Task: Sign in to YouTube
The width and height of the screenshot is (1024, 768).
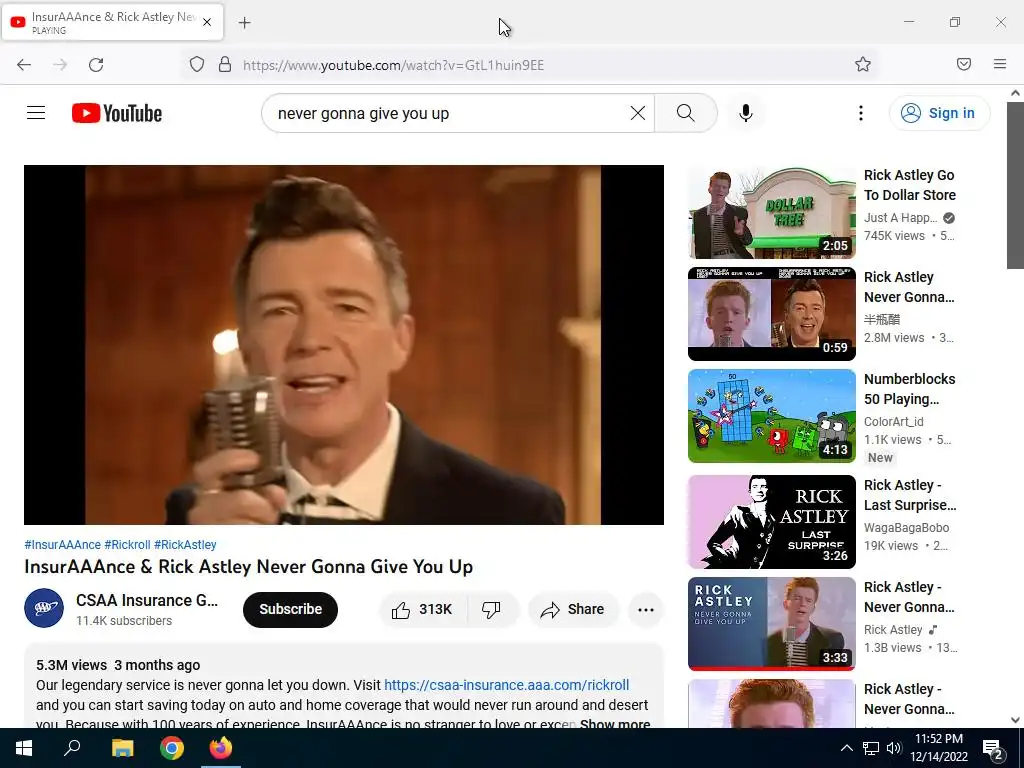Action: pyautogui.click(x=939, y=113)
